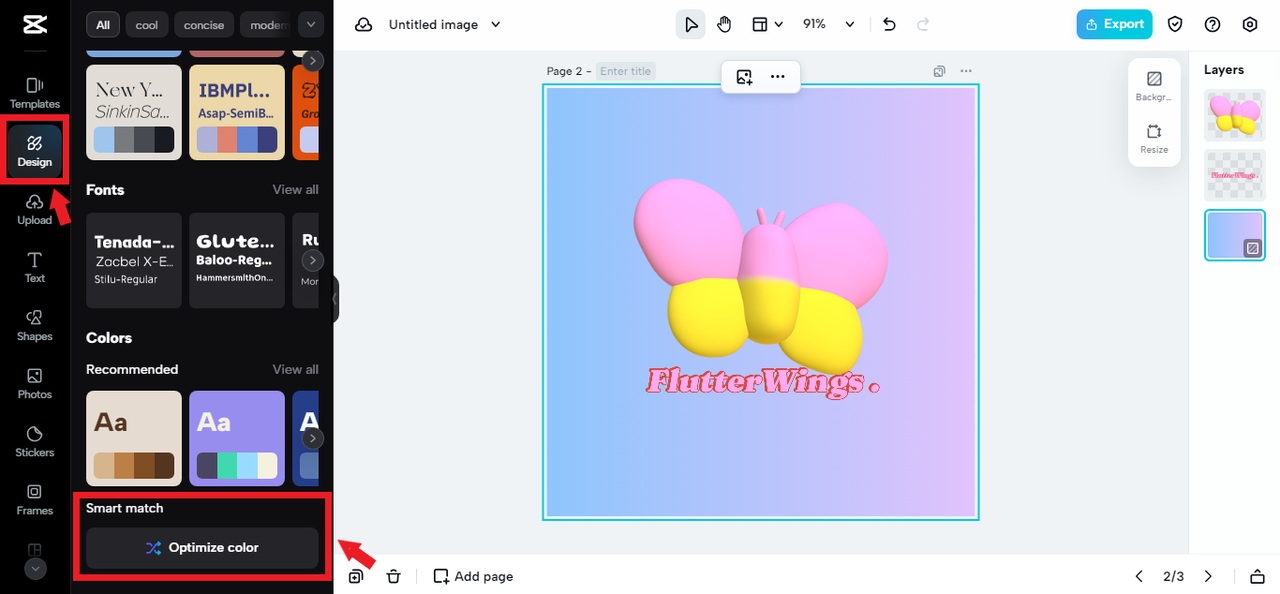Apply the purple Aa color palette

coord(237,438)
